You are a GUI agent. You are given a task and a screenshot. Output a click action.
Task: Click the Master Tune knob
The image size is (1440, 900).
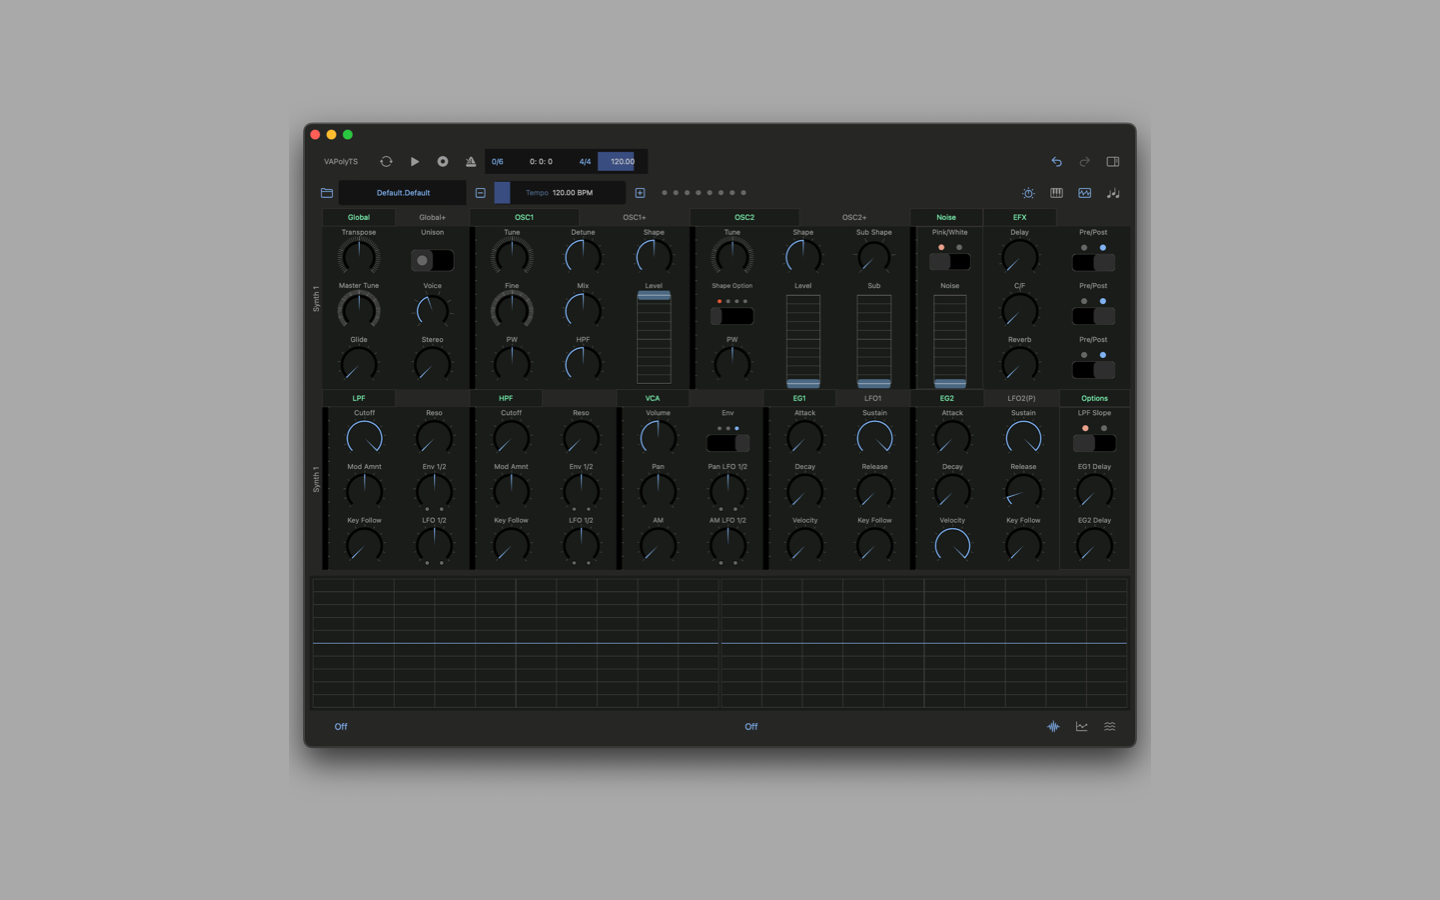(359, 310)
